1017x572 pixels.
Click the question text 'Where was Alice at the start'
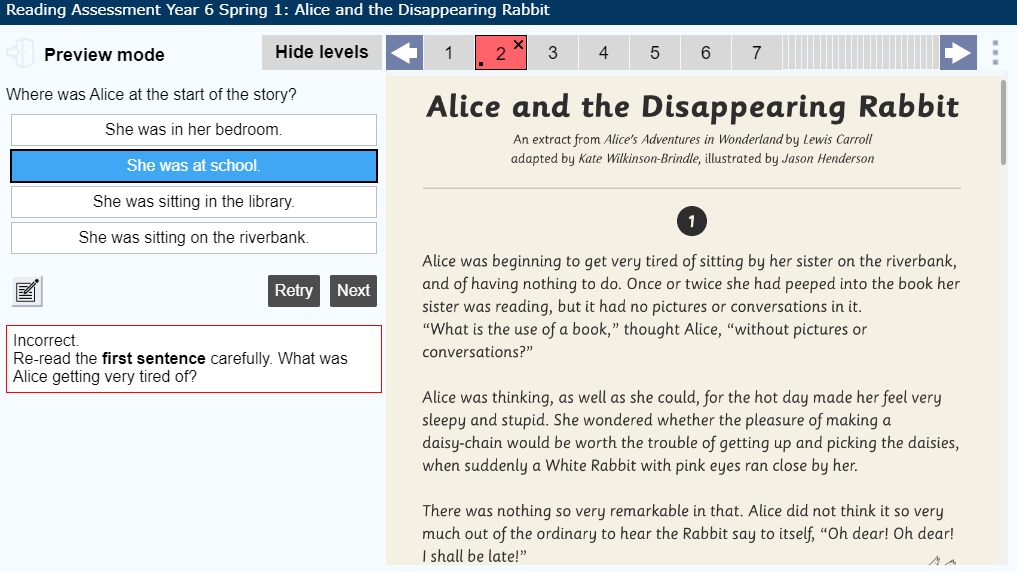151,95
